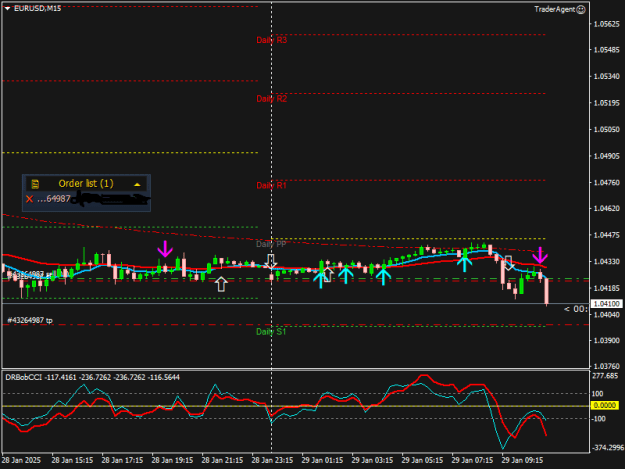
Task: Select the Daily R3 pivot label
Action: [x=271, y=40]
